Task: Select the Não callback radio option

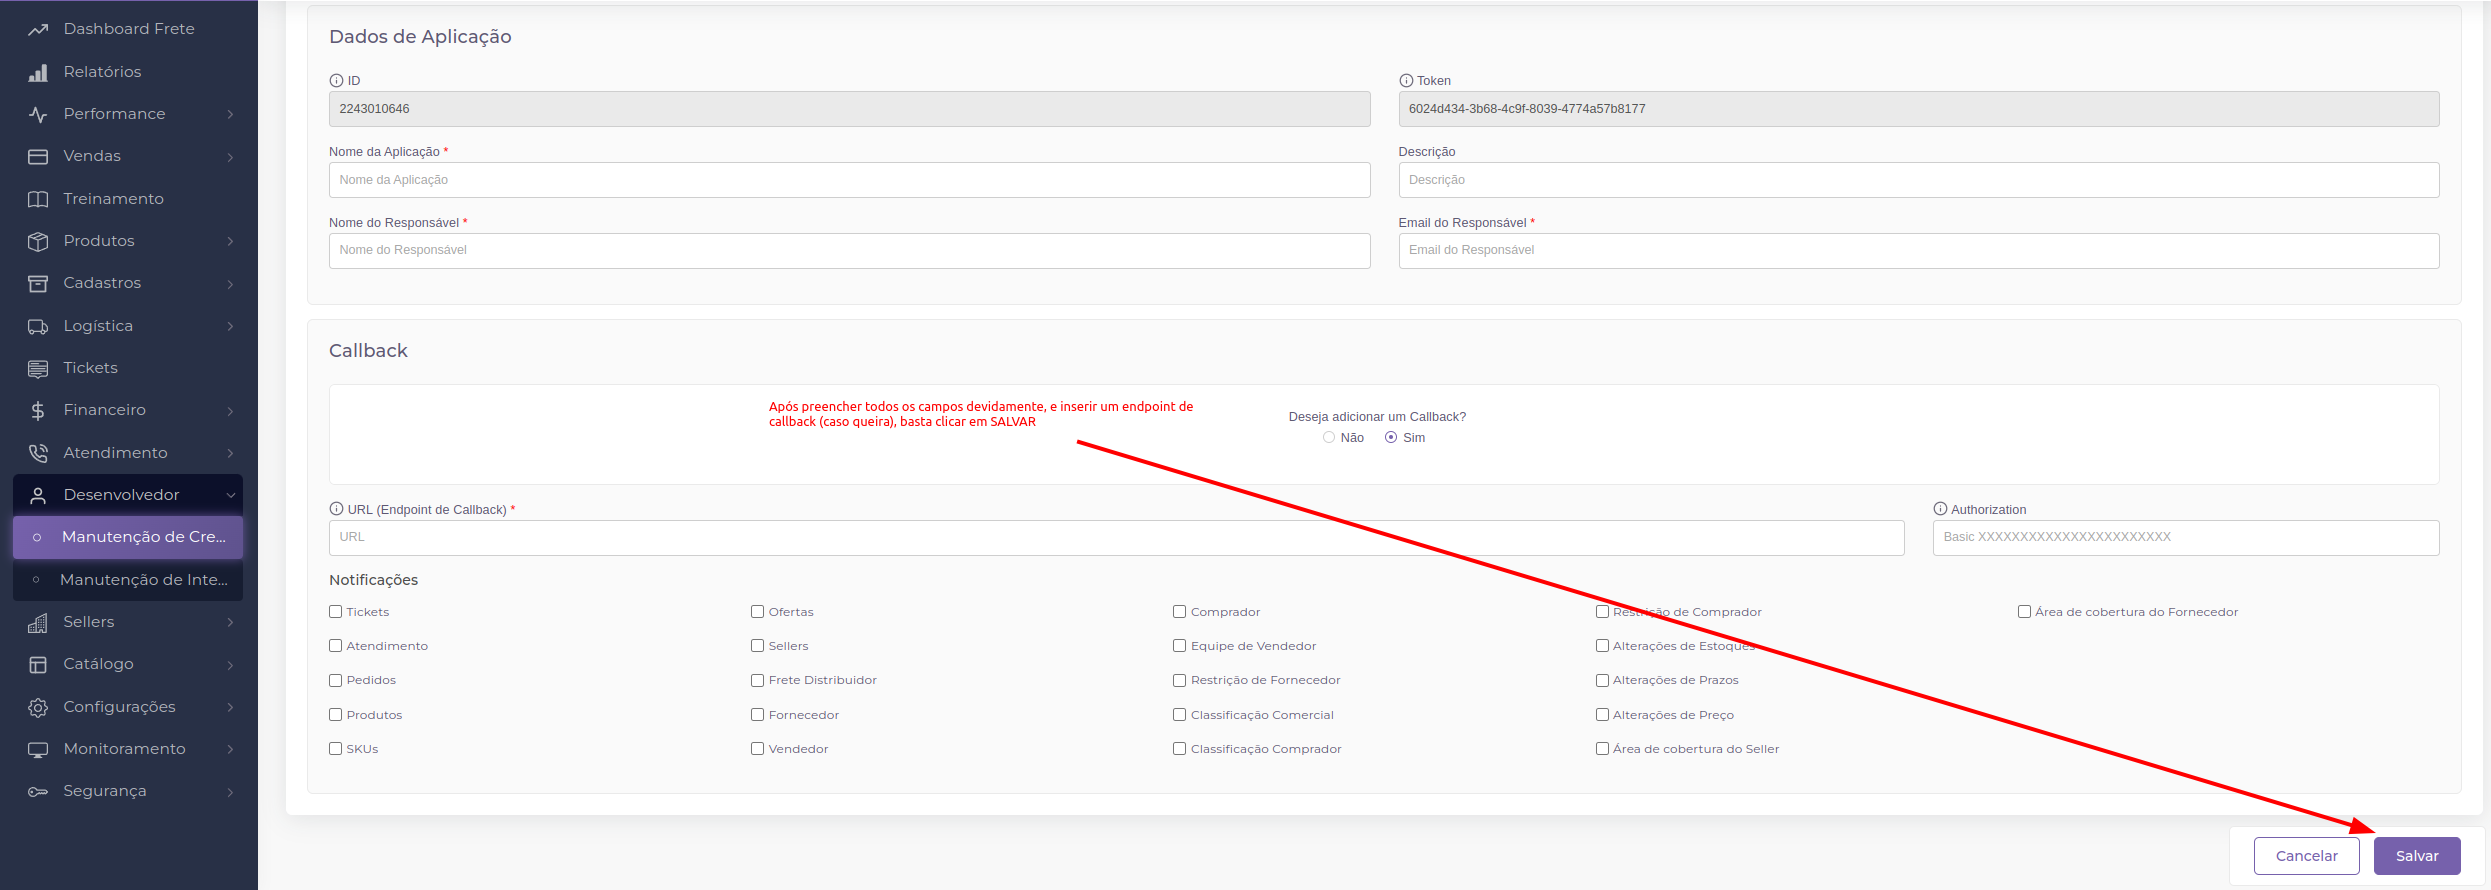Action: 1328,438
